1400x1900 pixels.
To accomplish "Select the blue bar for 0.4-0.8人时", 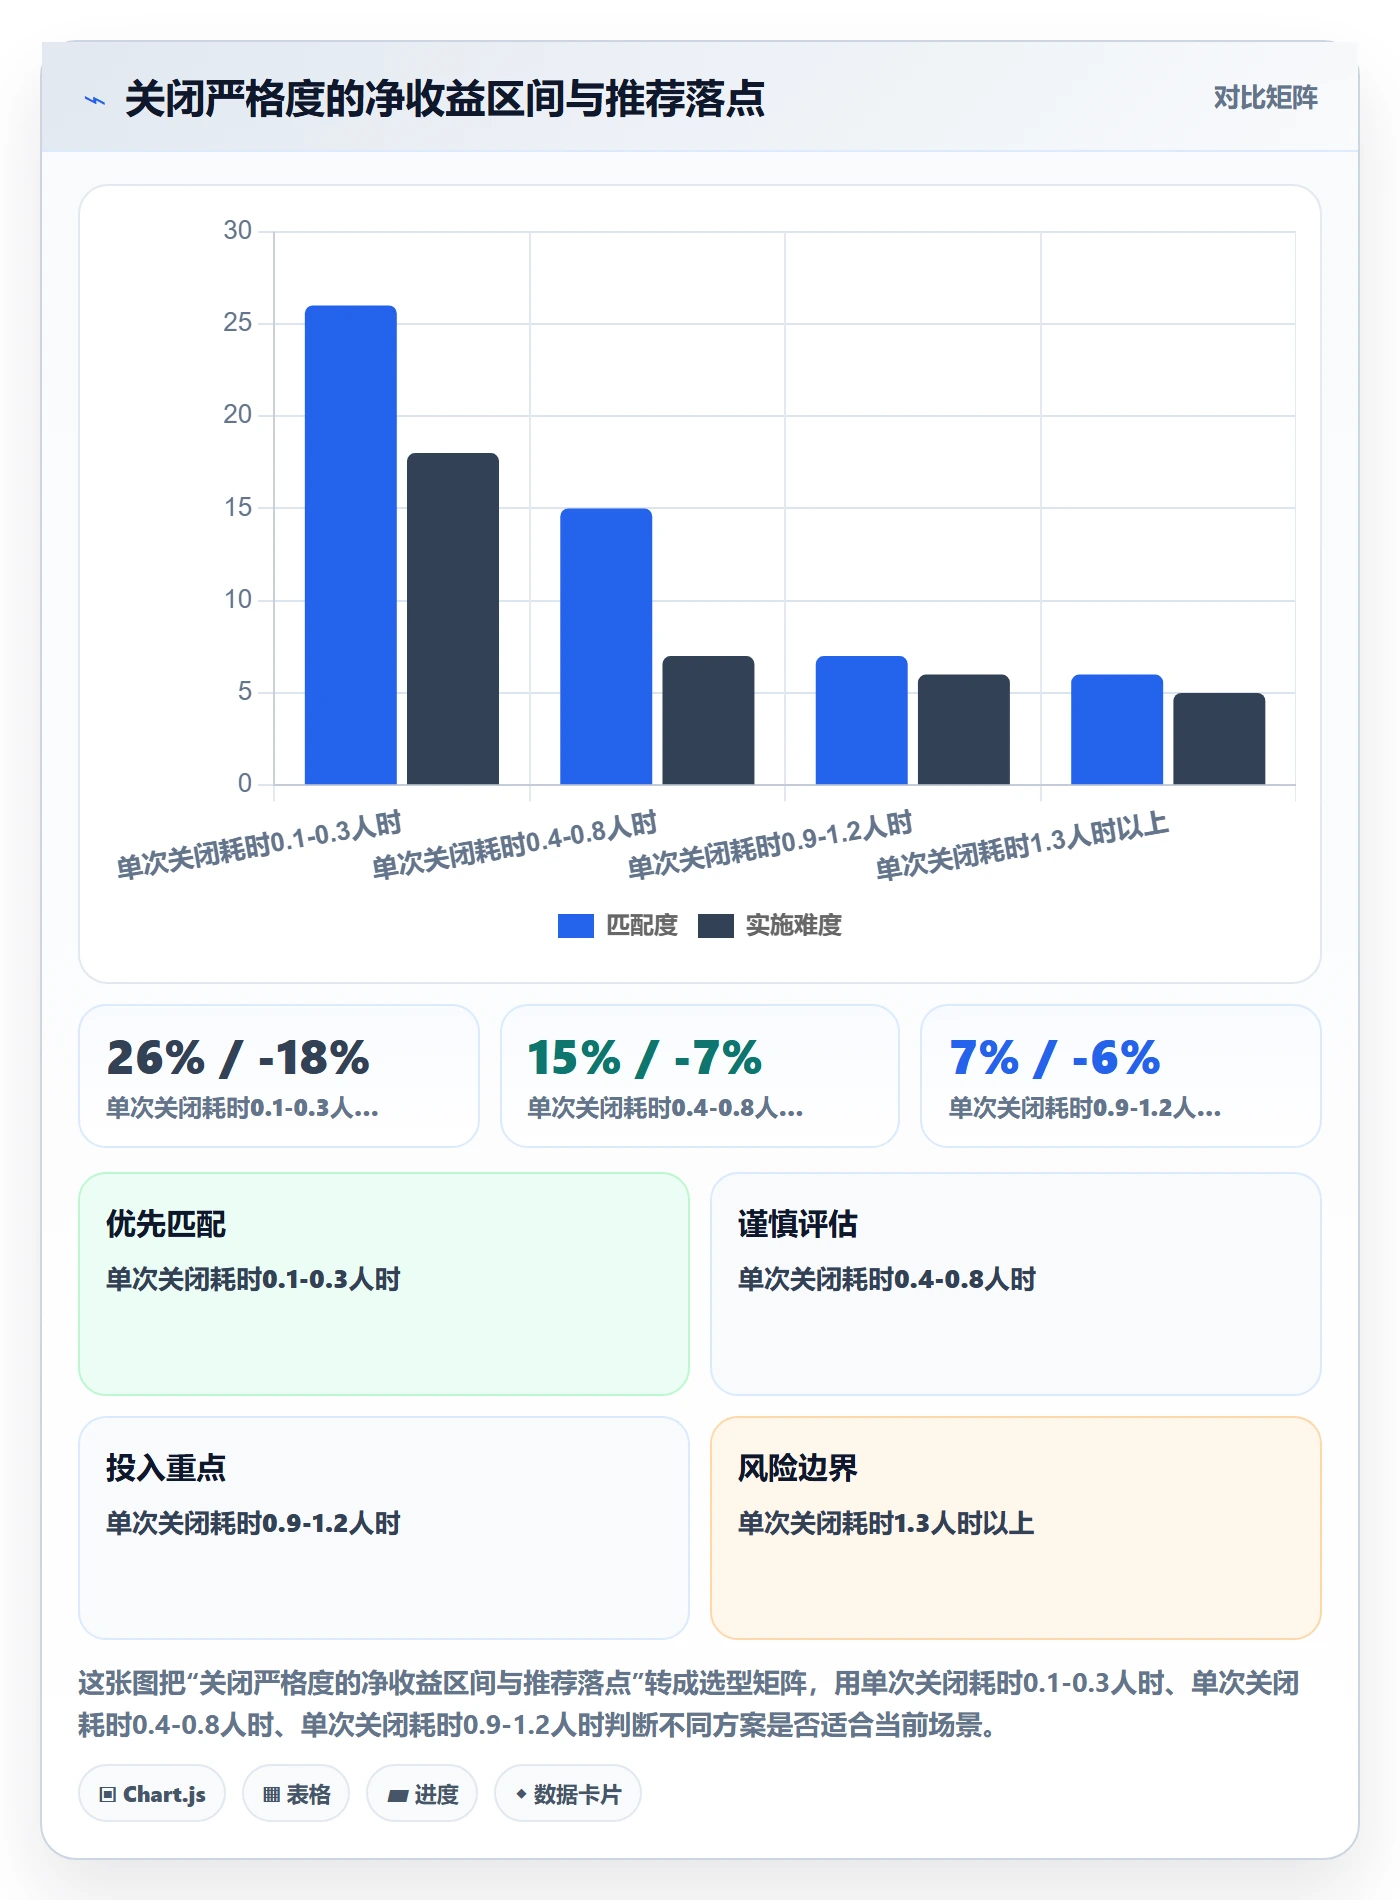I will (606, 646).
